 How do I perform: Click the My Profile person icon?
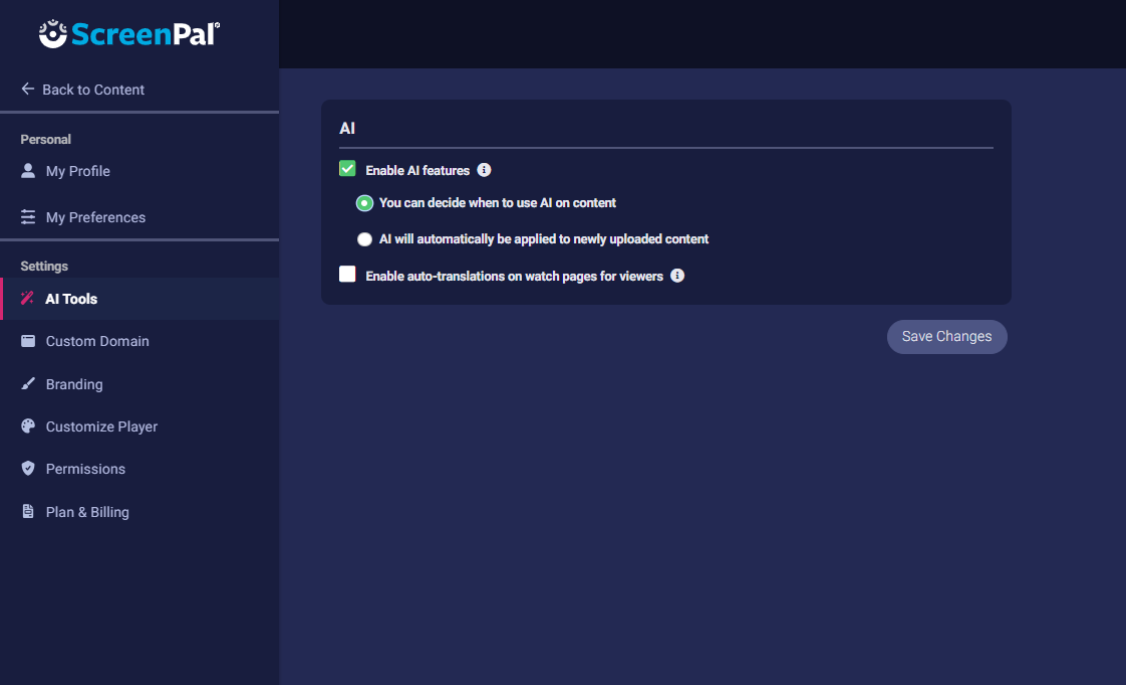pos(28,171)
